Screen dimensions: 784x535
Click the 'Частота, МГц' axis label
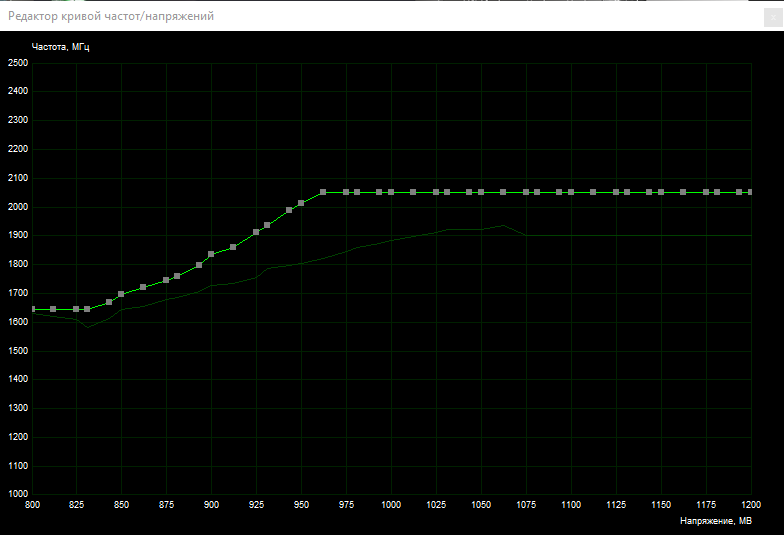pyautogui.click(x=60, y=47)
